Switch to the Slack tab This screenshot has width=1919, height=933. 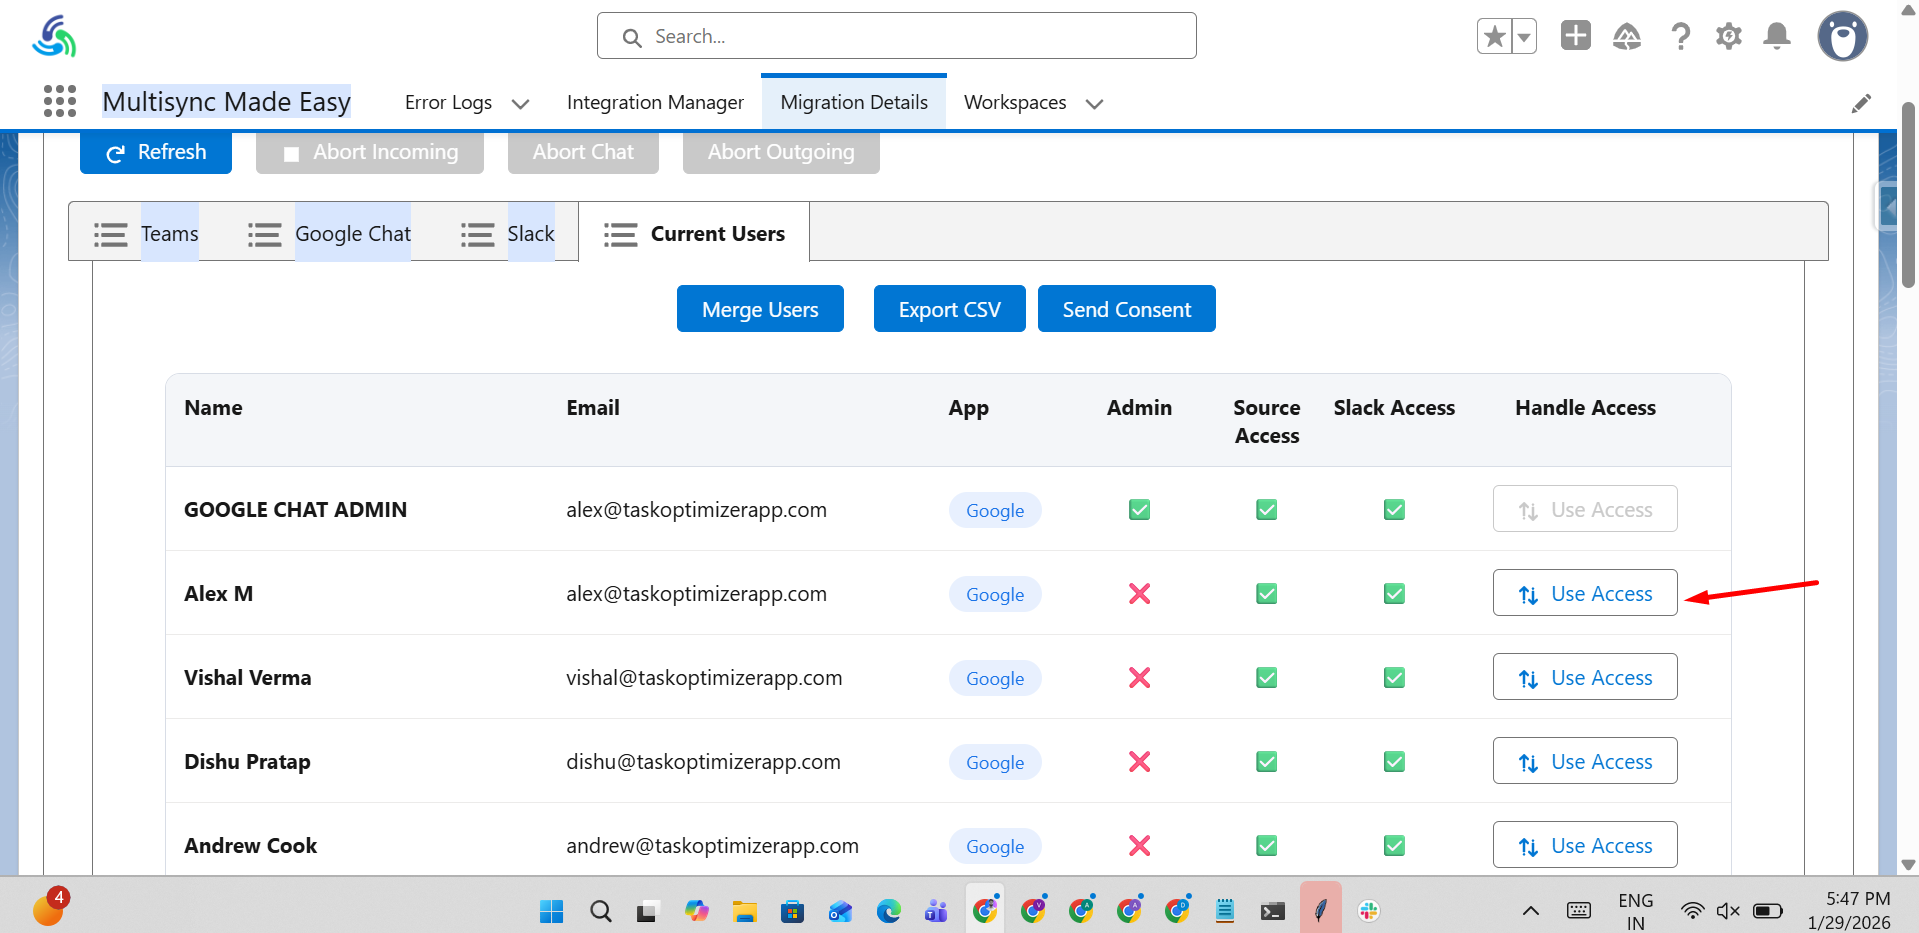[507, 233]
